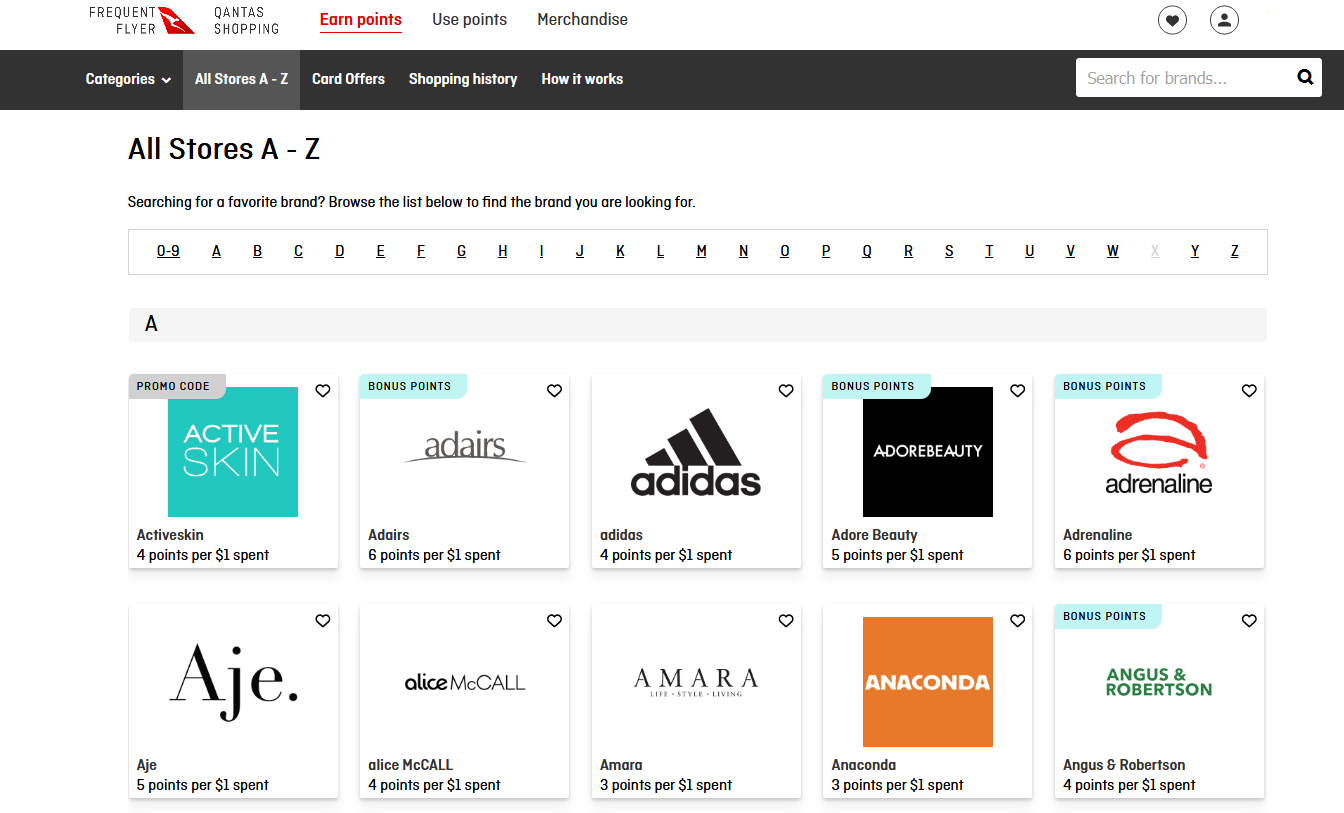Select All Stores A - Z menu item
1344x813 pixels.
tap(241, 79)
